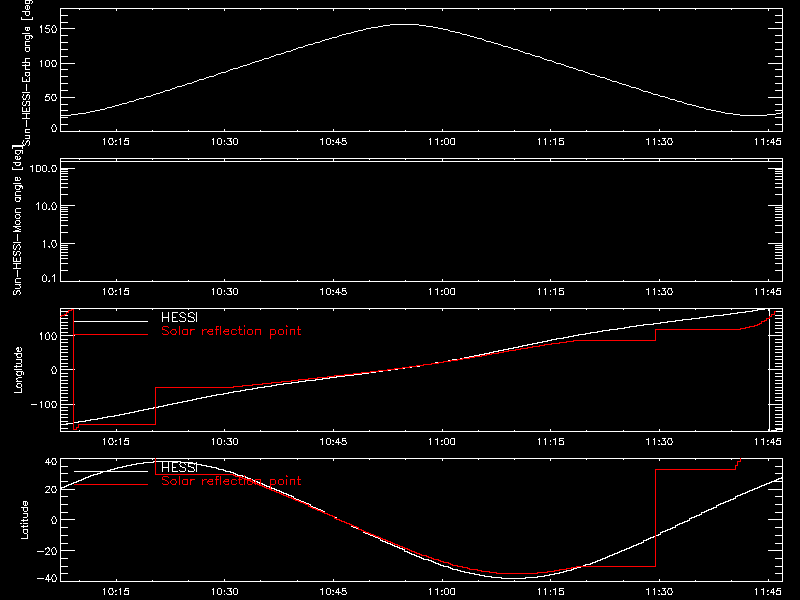Viewport: 800px width, 600px height.
Task: Click peak of the Sun-HESSI-Earth angle curve
Action: [x=406, y=24]
